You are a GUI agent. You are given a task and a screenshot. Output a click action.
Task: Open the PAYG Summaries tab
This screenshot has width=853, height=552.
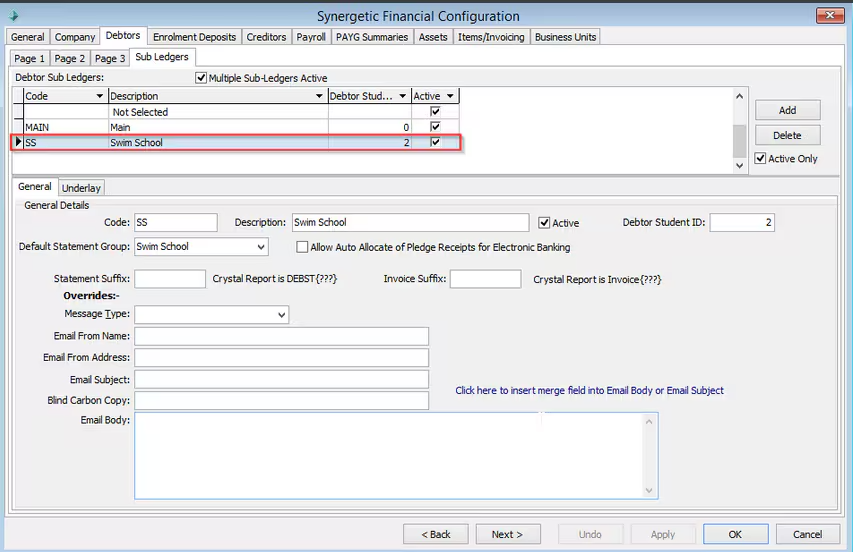[372, 37]
